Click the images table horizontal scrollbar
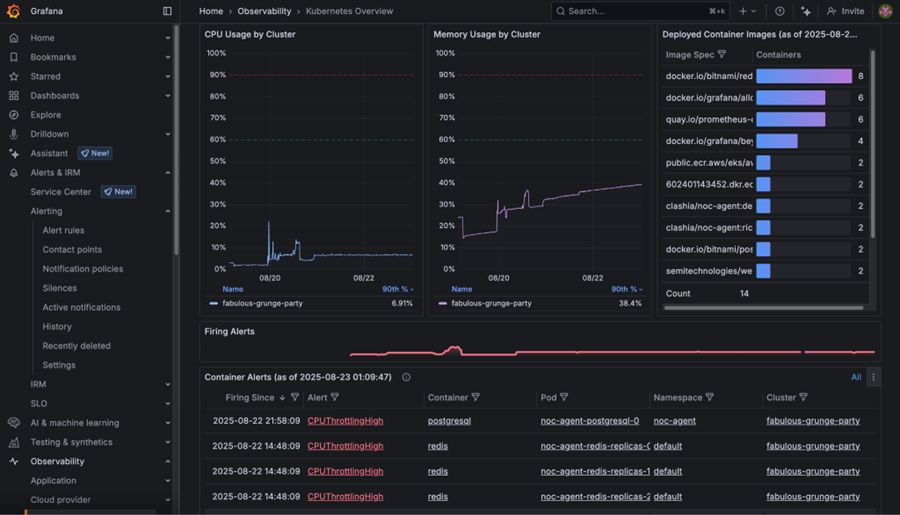This screenshot has height=515, width=900. pyautogui.click(x=763, y=308)
